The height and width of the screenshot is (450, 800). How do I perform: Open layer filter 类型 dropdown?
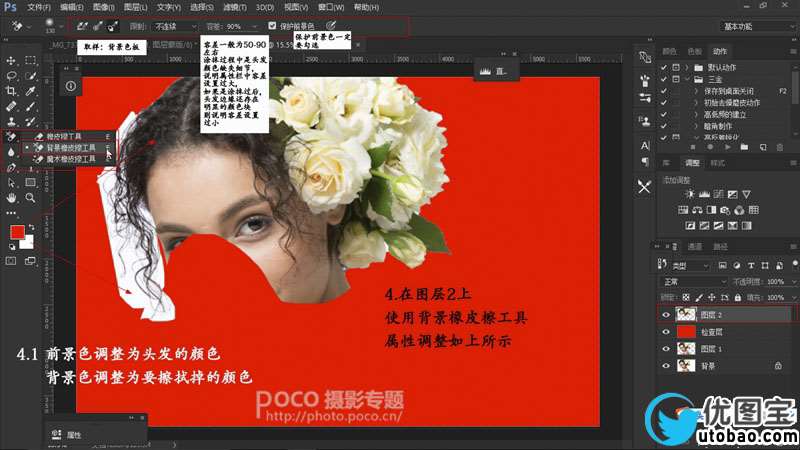coord(689,266)
